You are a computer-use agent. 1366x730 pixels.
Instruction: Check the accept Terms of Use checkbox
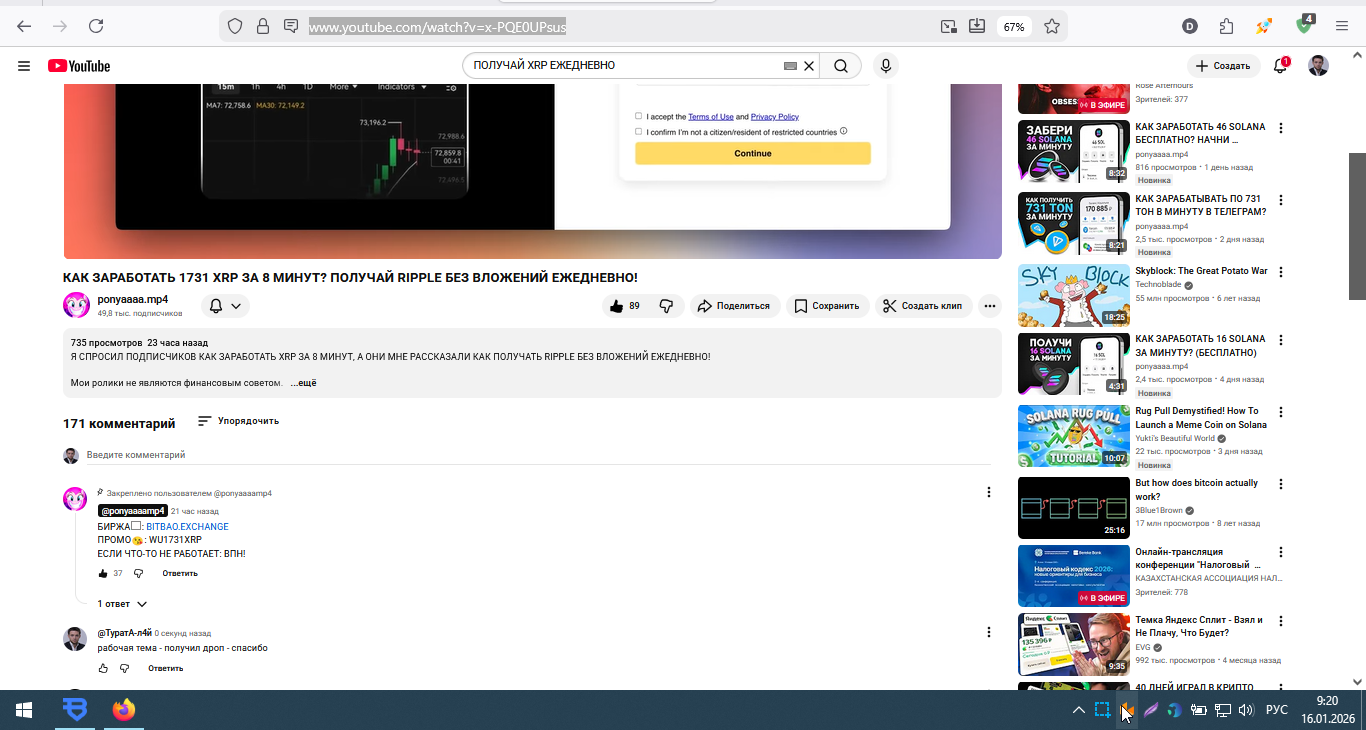point(639,116)
